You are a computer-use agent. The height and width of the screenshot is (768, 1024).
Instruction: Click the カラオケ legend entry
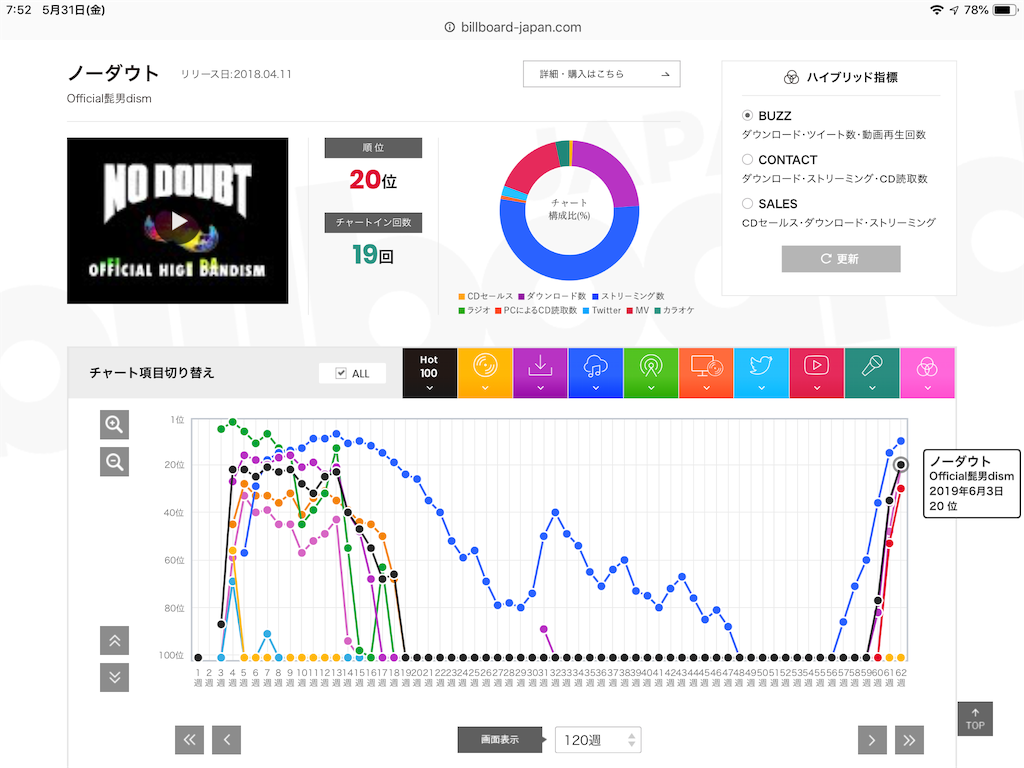click(675, 311)
